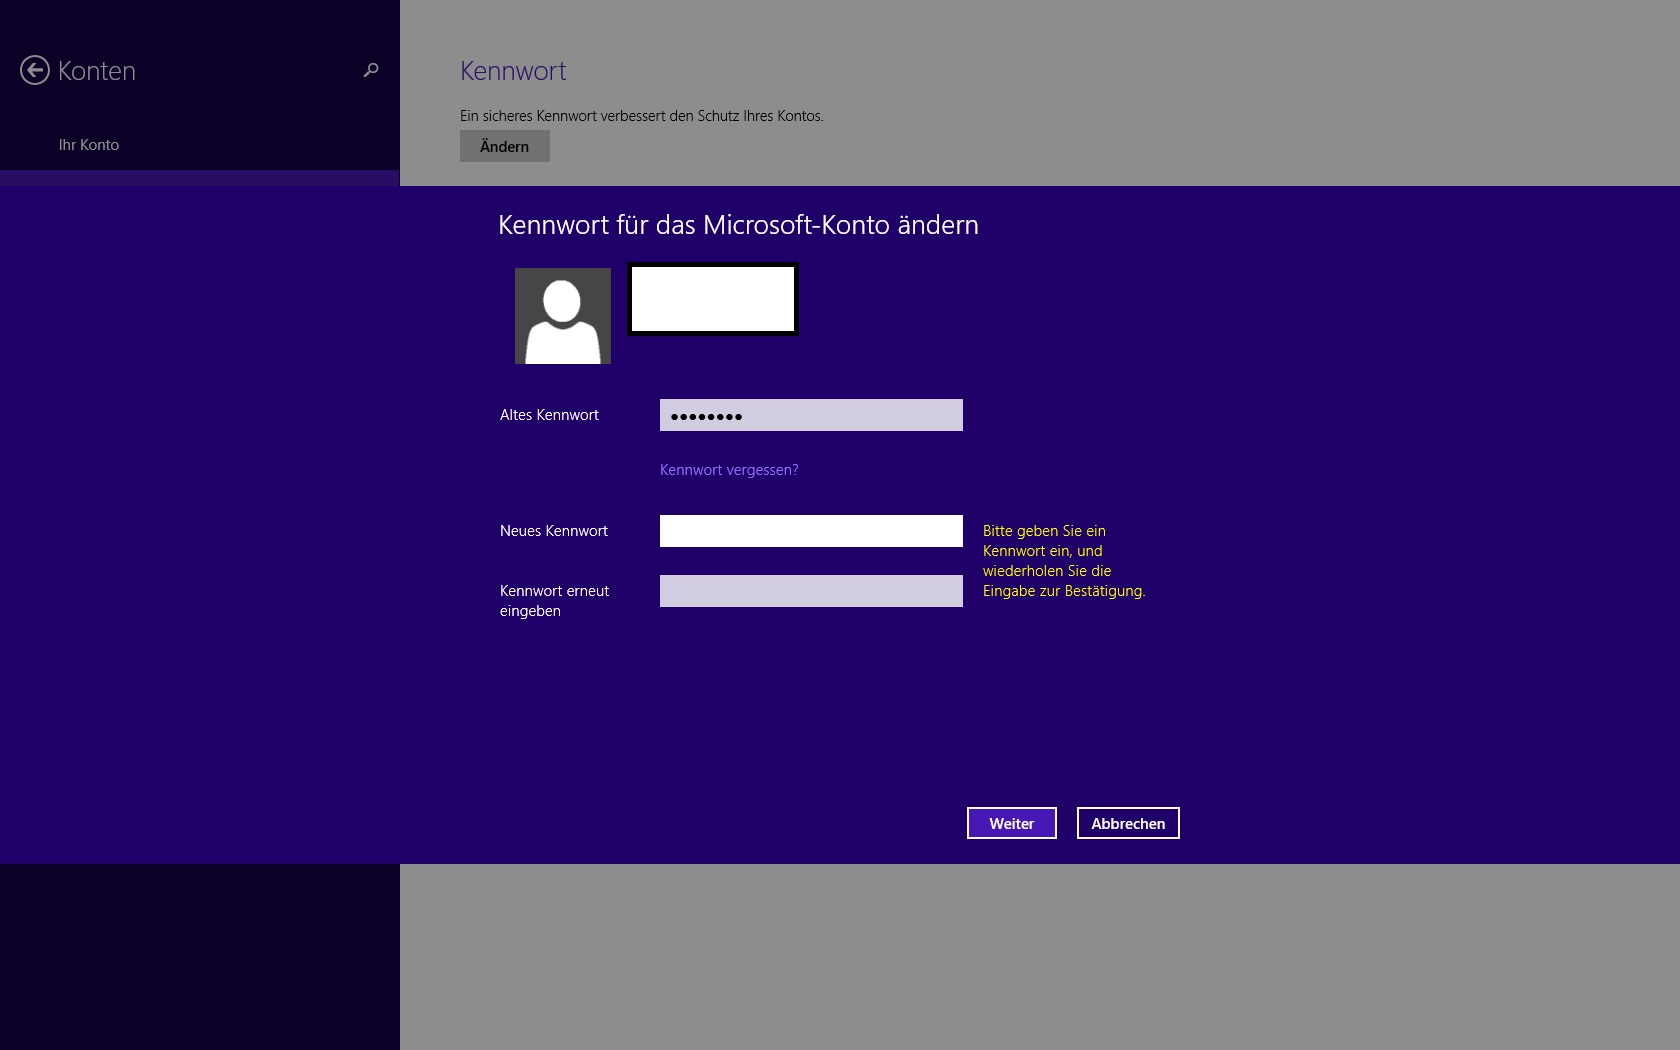This screenshot has height=1050, width=1680.
Task: Click the Konten sidebar title
Action: [x=97, y=71]
